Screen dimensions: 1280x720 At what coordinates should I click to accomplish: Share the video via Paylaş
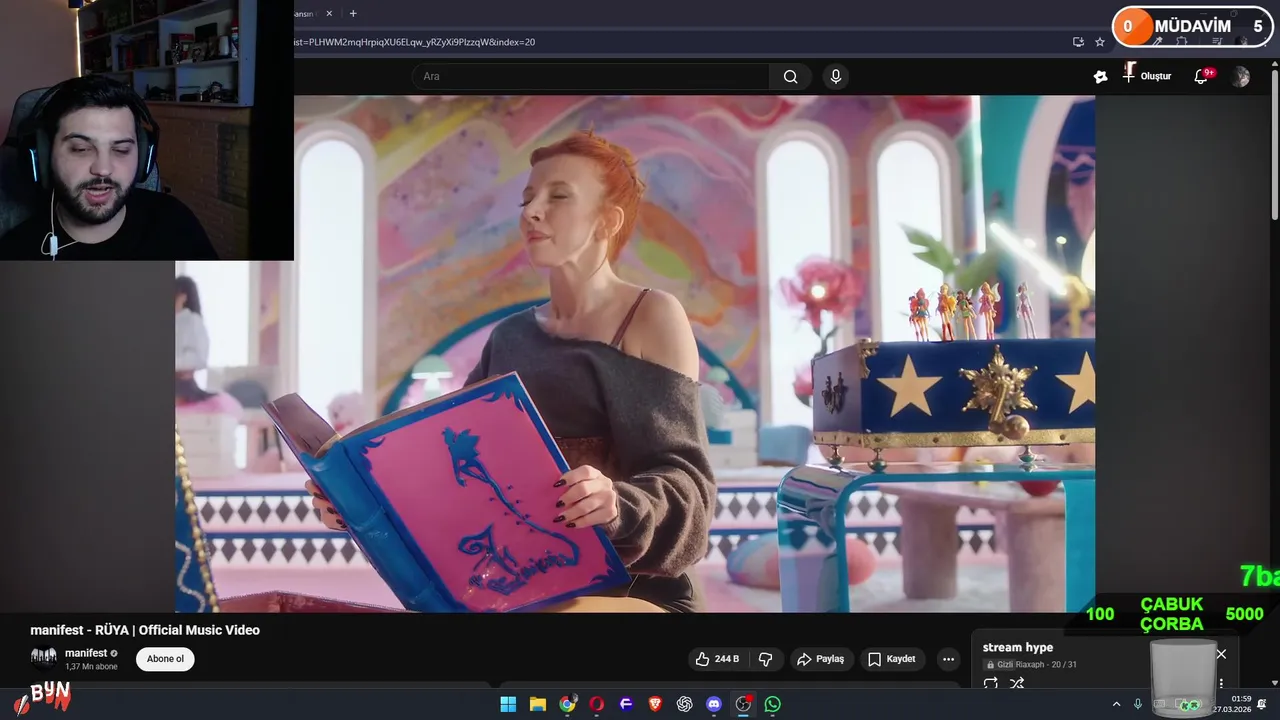[x=820, y=659]
